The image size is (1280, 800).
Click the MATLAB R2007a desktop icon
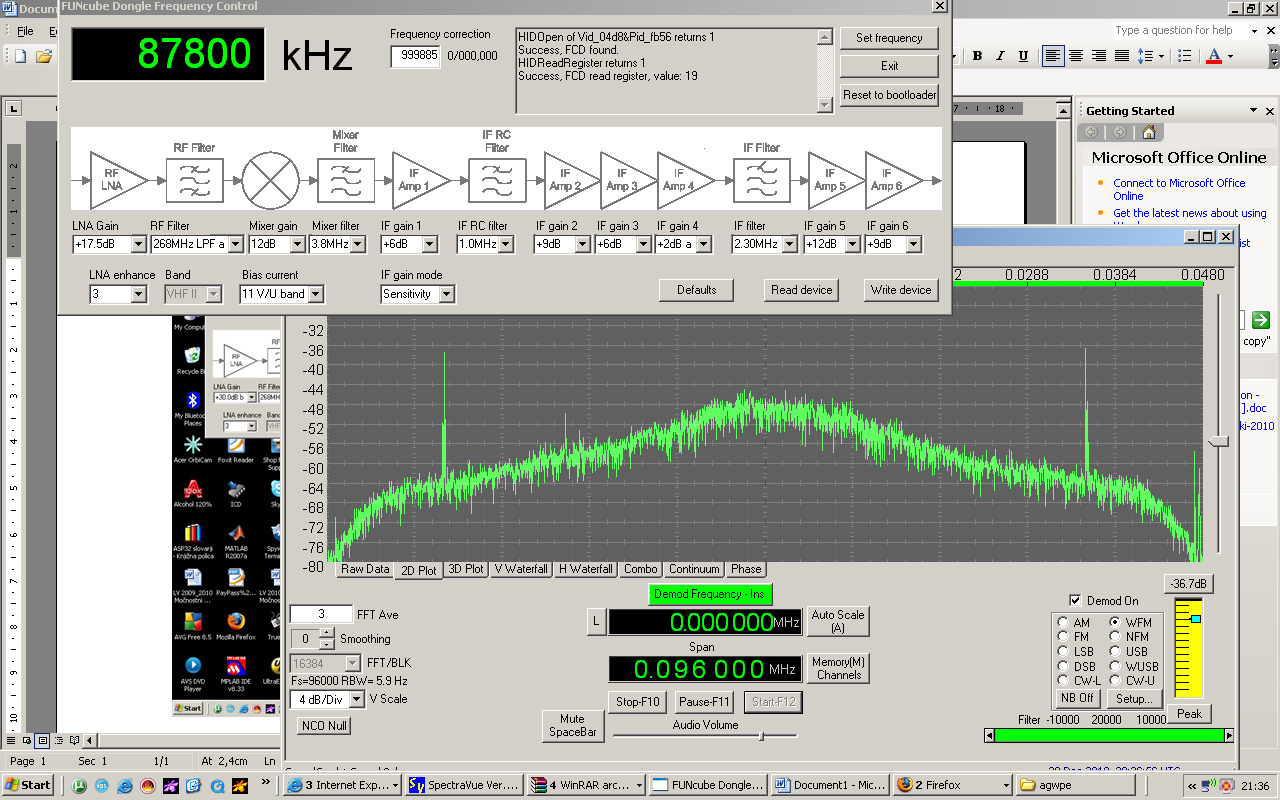pos(236,535)
